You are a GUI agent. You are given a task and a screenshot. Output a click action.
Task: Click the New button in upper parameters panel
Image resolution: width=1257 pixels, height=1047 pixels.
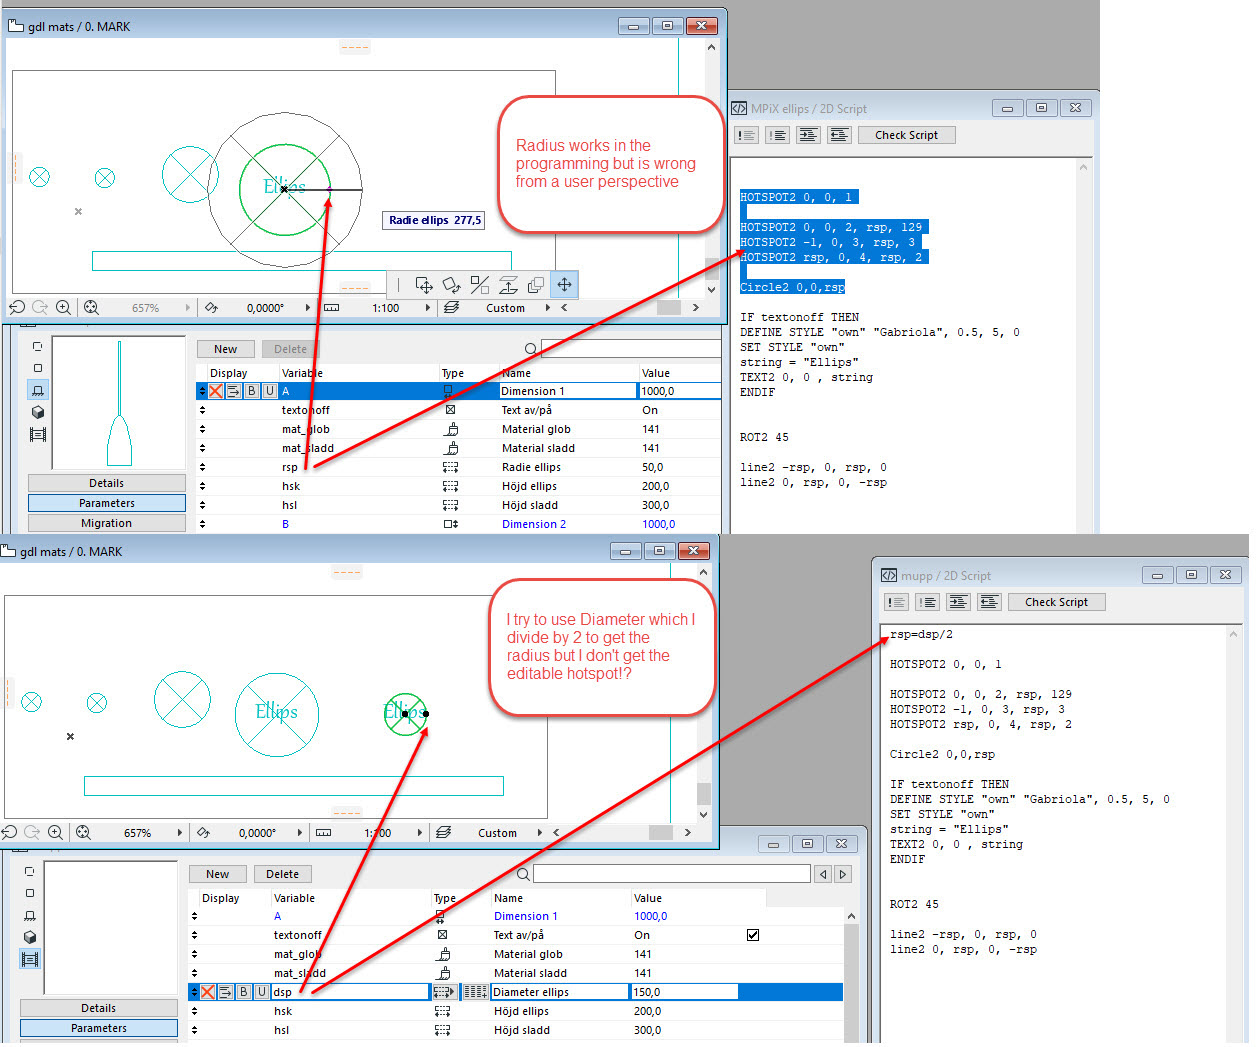click(x=225, y=349)
